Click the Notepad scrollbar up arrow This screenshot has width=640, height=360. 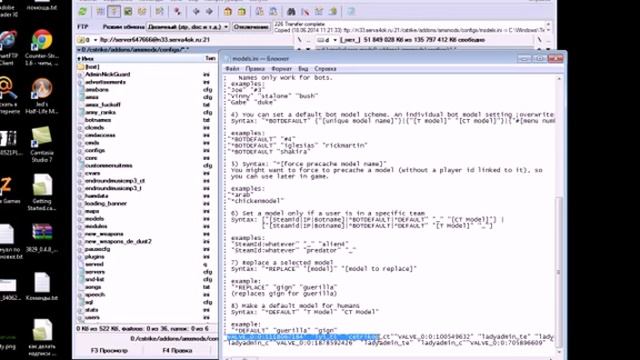click(559, 78)
